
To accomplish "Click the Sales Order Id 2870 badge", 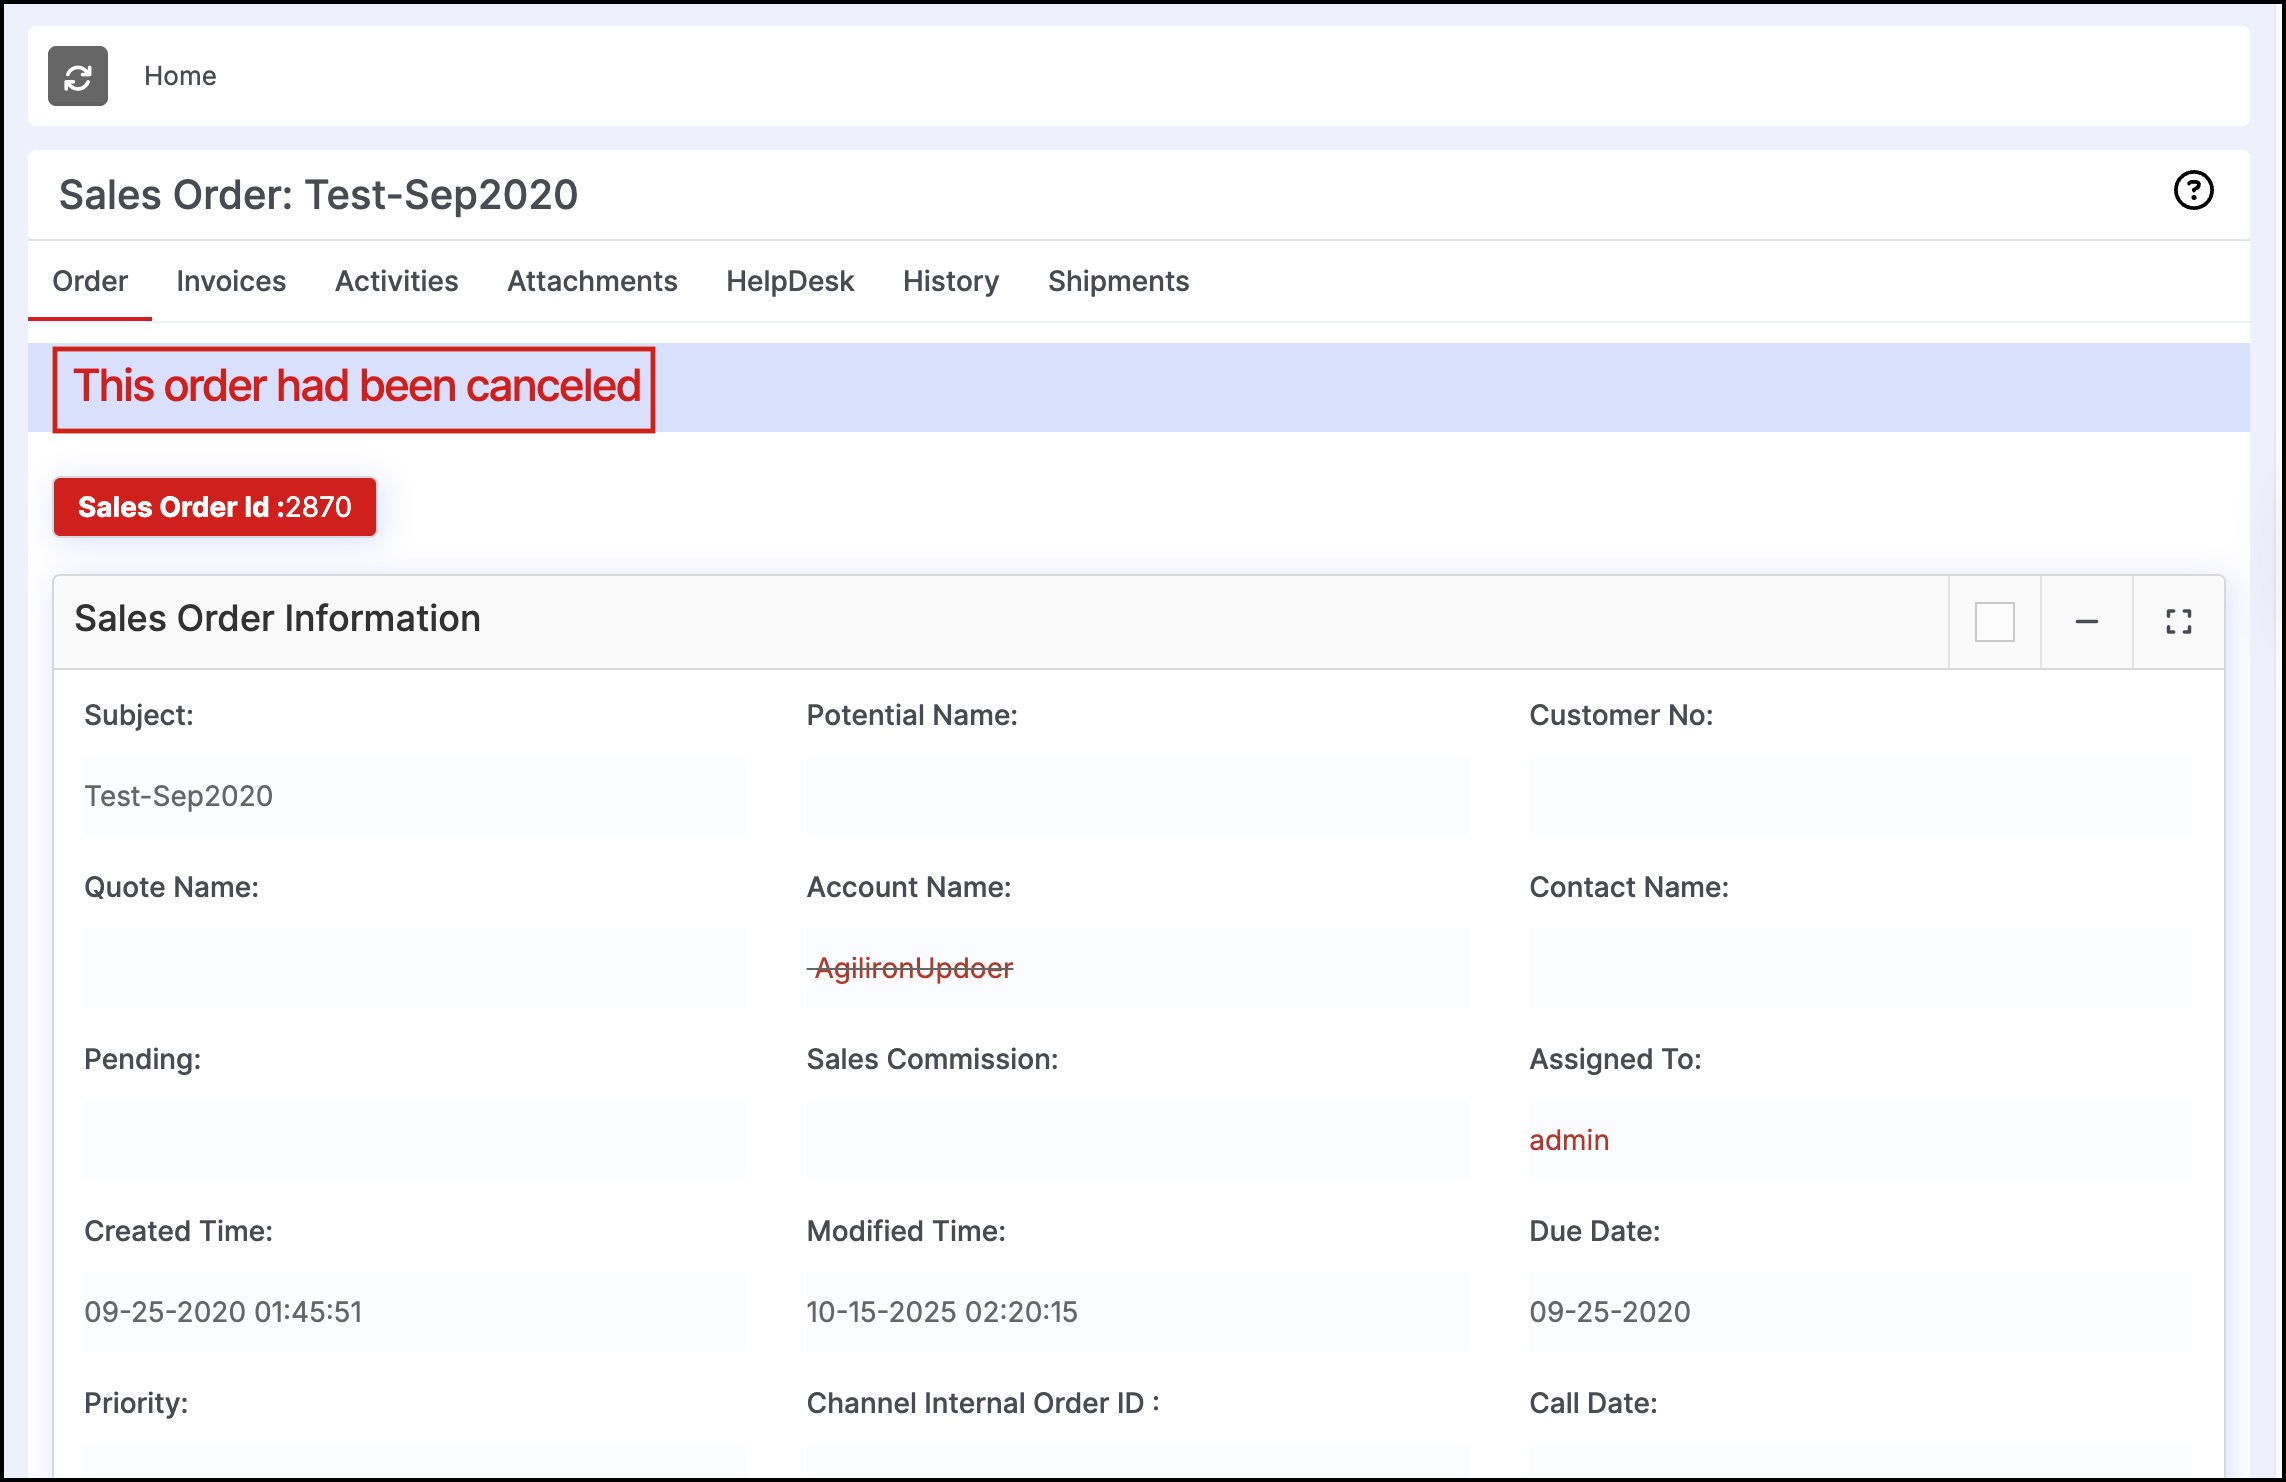I will pyautogui.click(x=215, y=507).
